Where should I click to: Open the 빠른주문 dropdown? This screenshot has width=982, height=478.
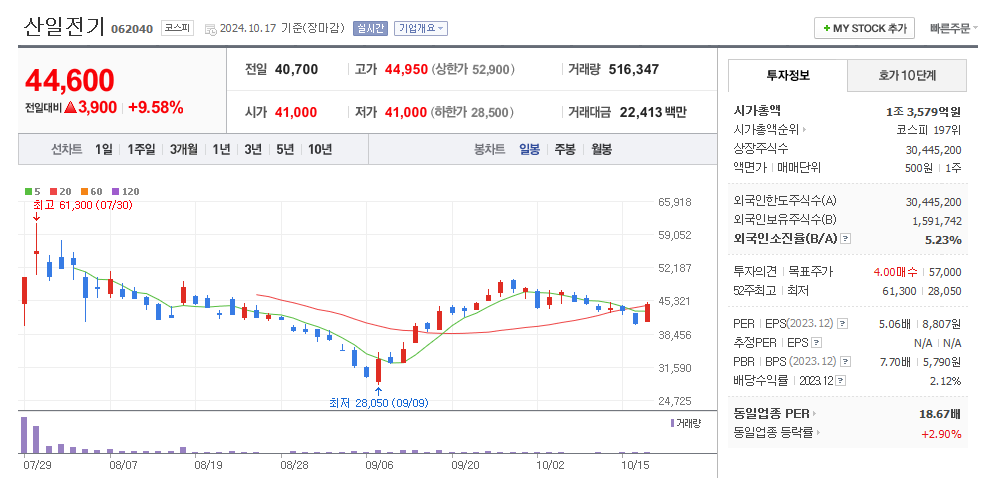(954, 28)
